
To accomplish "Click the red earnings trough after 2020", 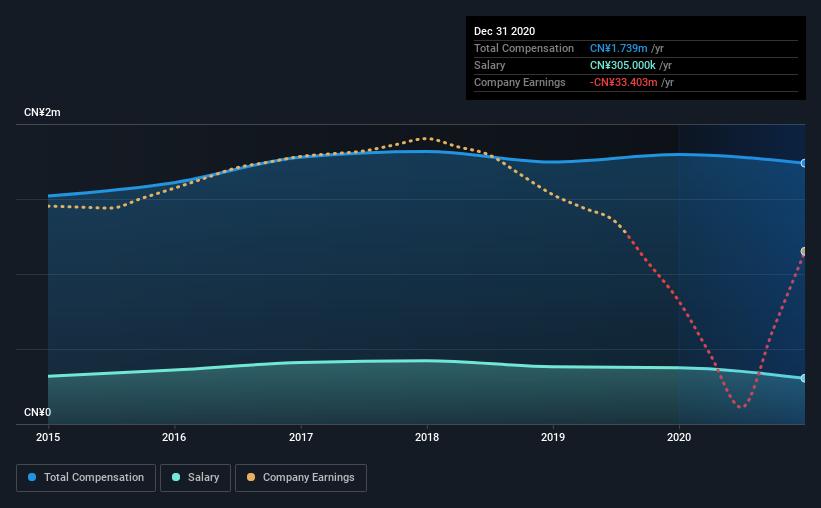I will (x=741, y=406).
